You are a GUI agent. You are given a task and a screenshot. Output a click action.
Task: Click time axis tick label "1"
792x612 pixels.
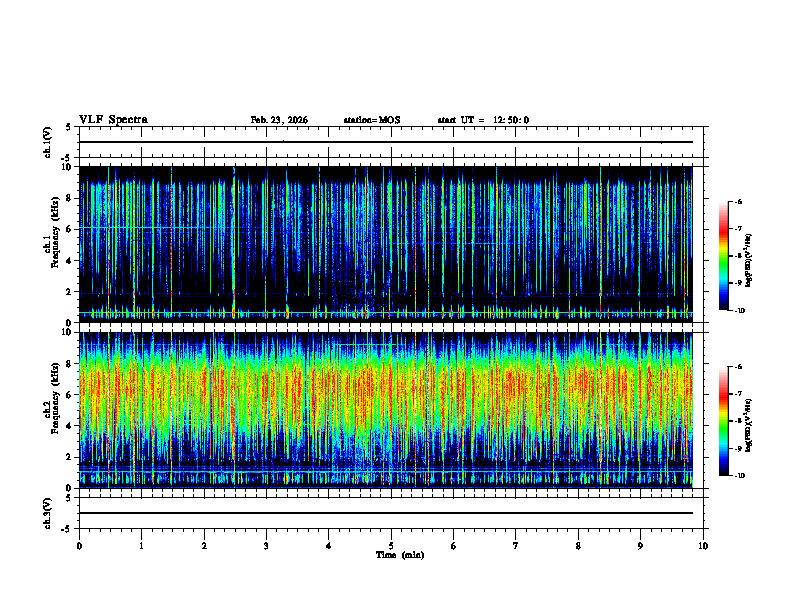pyautogui.click(x=141, y=546)
